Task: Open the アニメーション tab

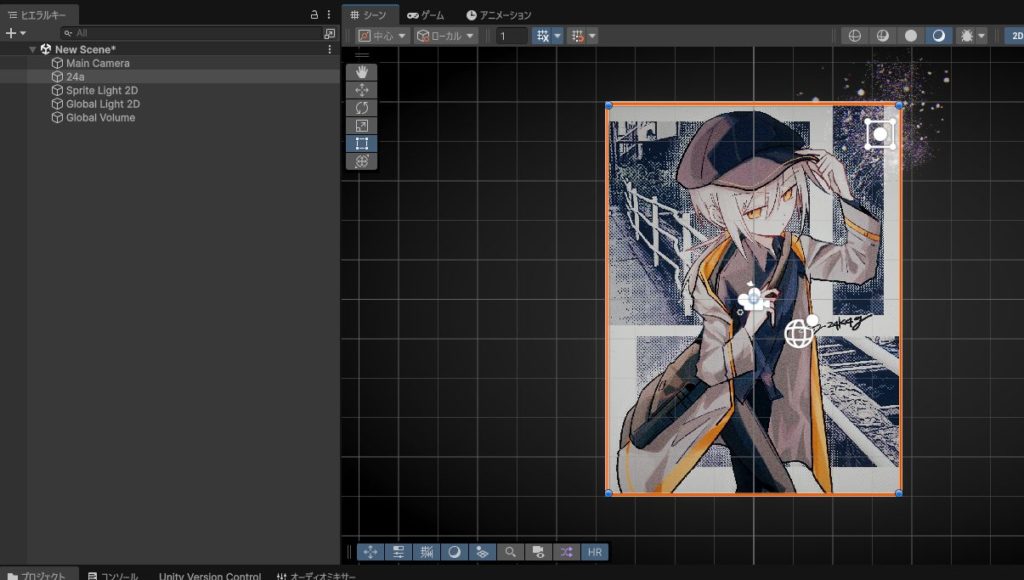Action: click(x=499, y=15)
